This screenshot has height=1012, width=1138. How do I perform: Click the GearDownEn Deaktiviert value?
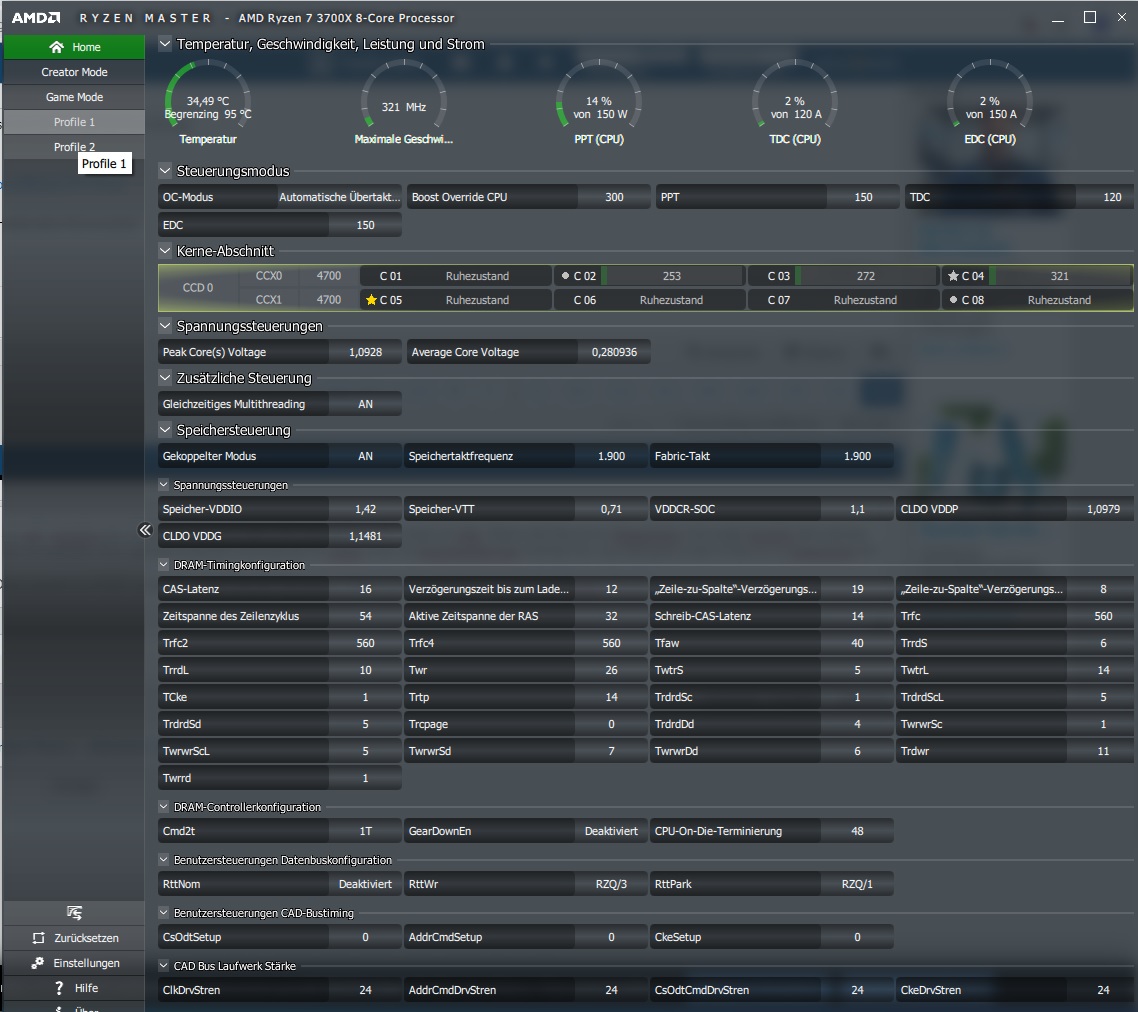pos(611,831)
